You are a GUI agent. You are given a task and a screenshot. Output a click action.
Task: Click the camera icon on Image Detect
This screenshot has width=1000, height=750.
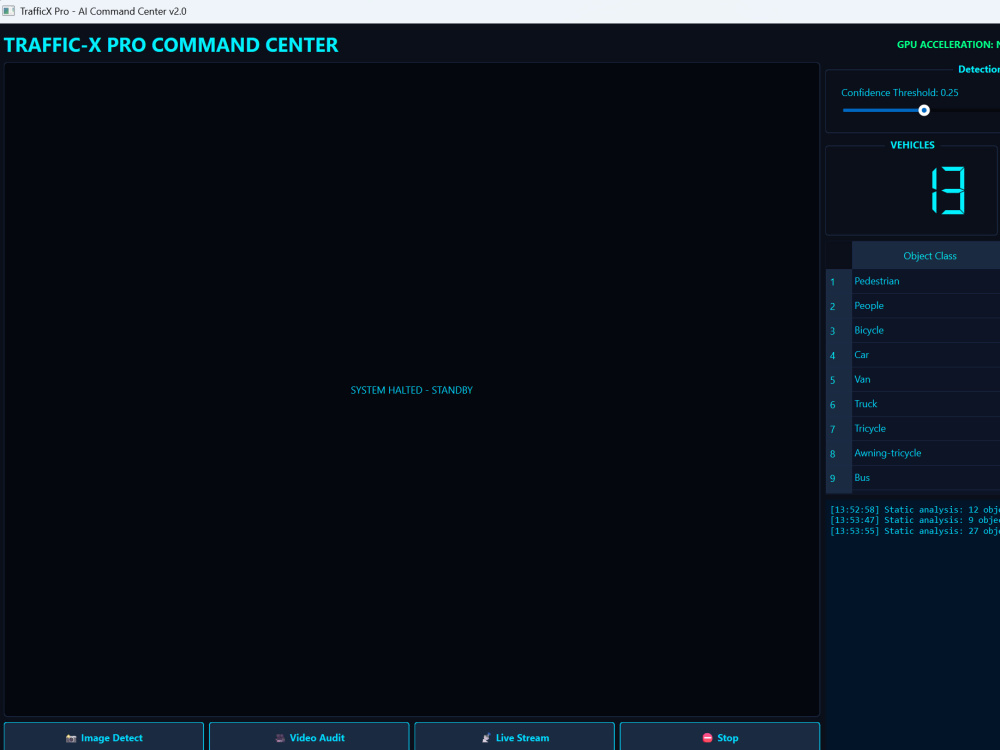tap(71, 738)
